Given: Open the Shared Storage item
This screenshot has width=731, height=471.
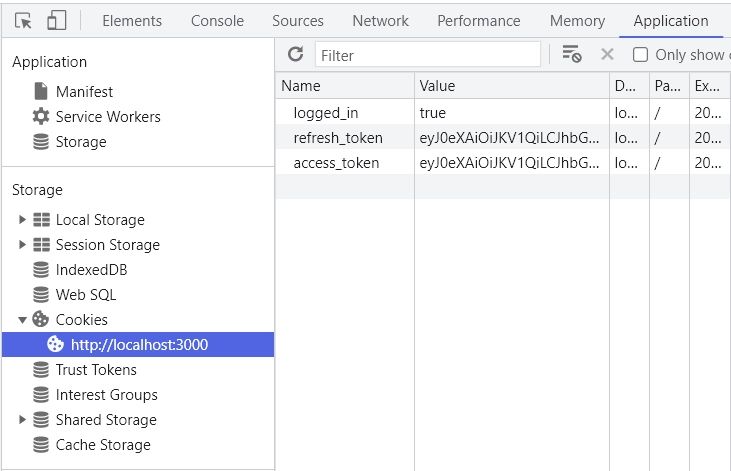Looking at the screenshot, I should 106,420.
